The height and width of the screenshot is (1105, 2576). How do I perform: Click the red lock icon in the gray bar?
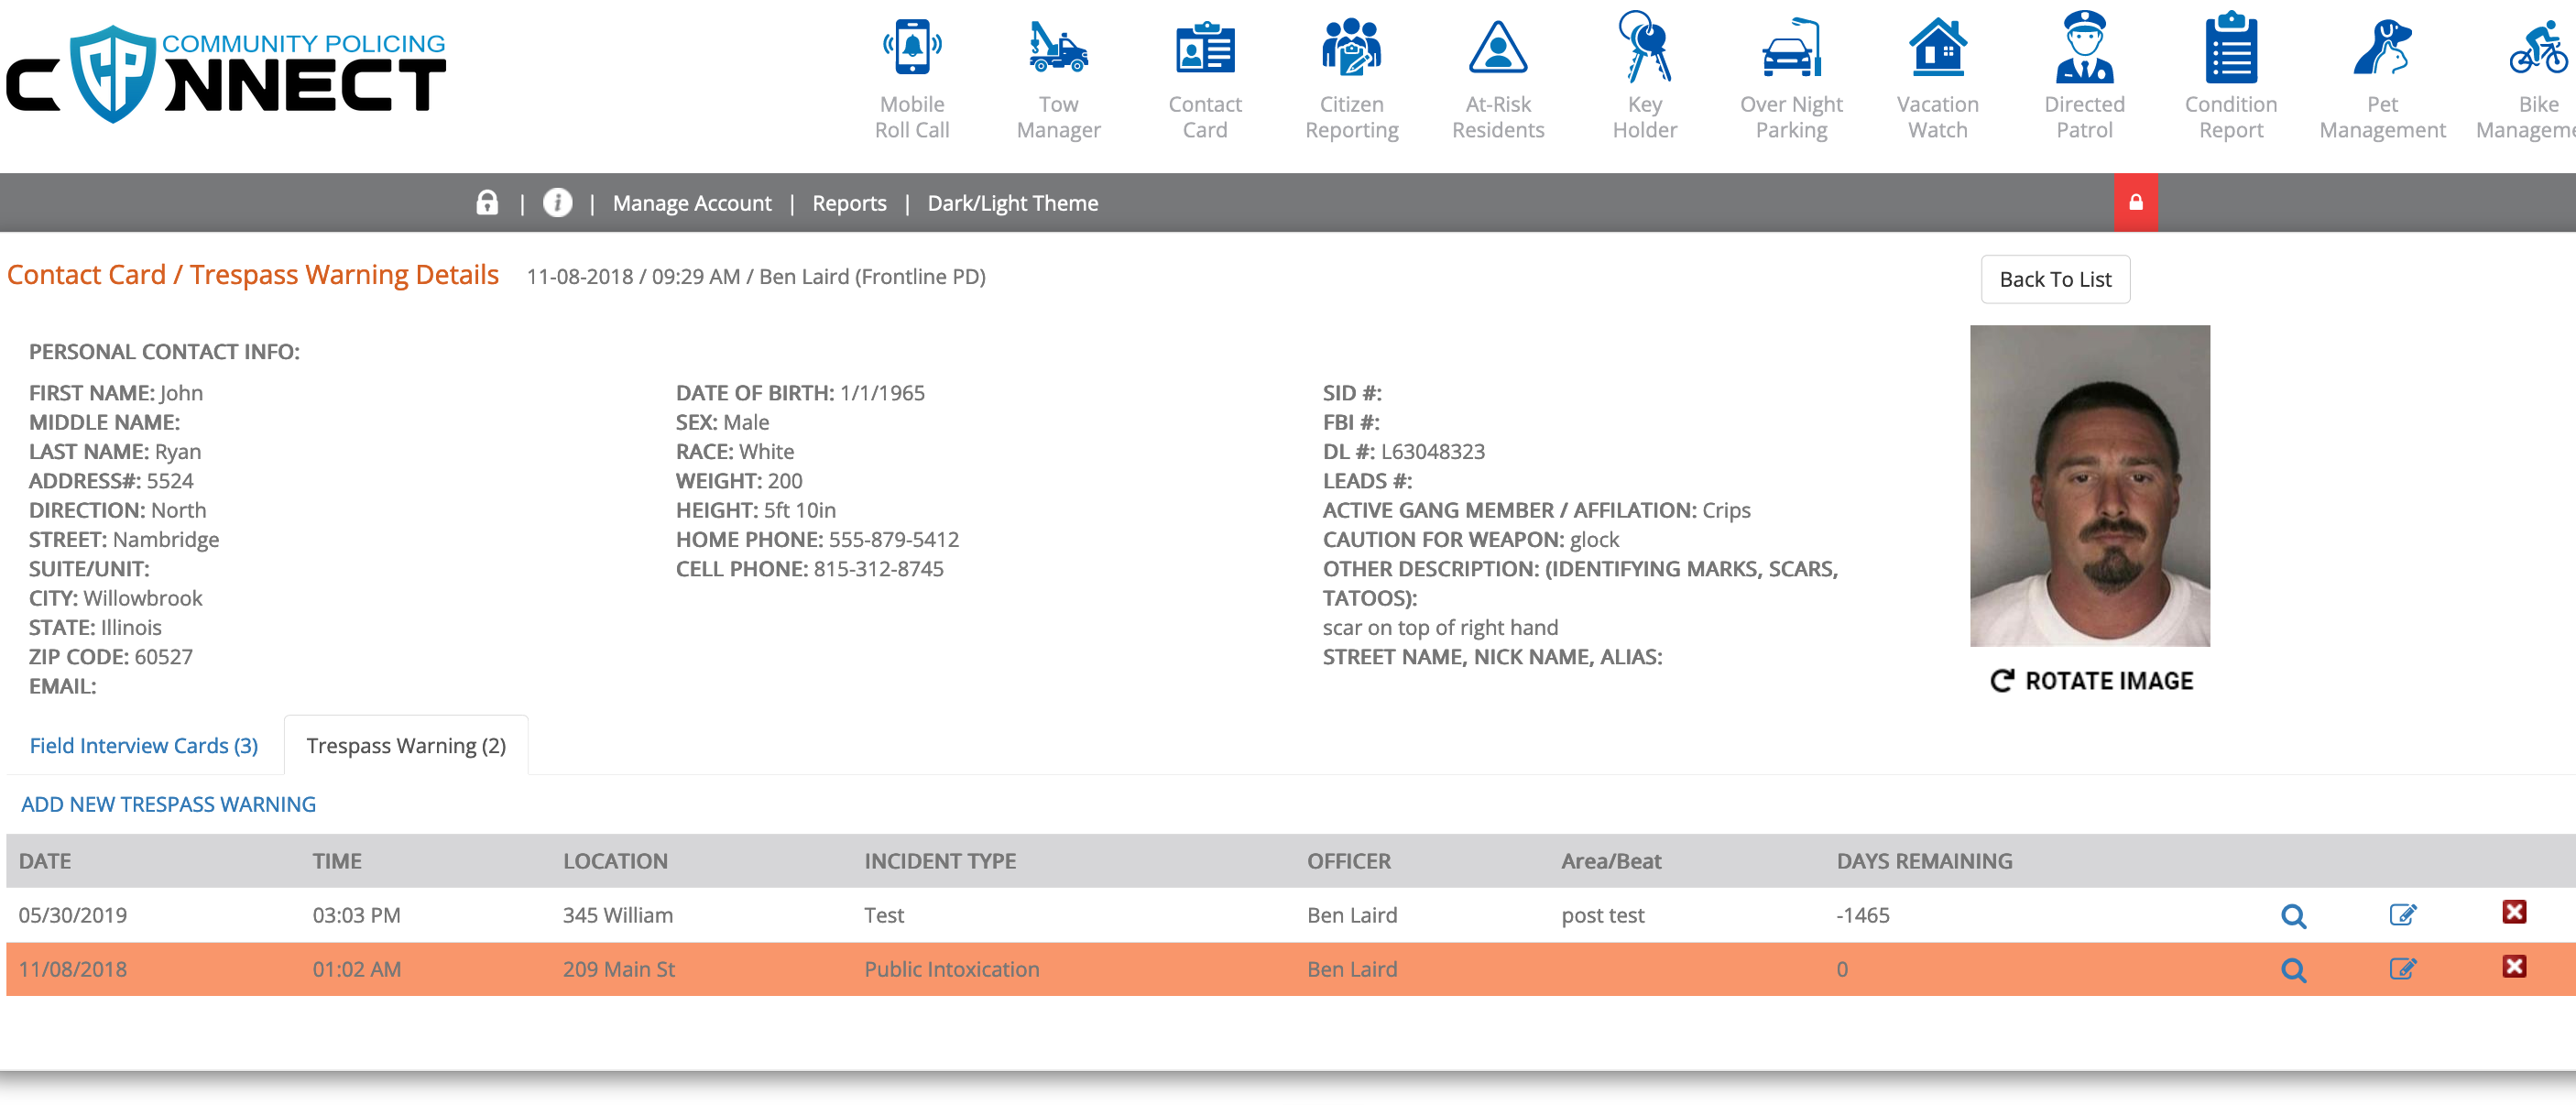(x=2135, y=202)
